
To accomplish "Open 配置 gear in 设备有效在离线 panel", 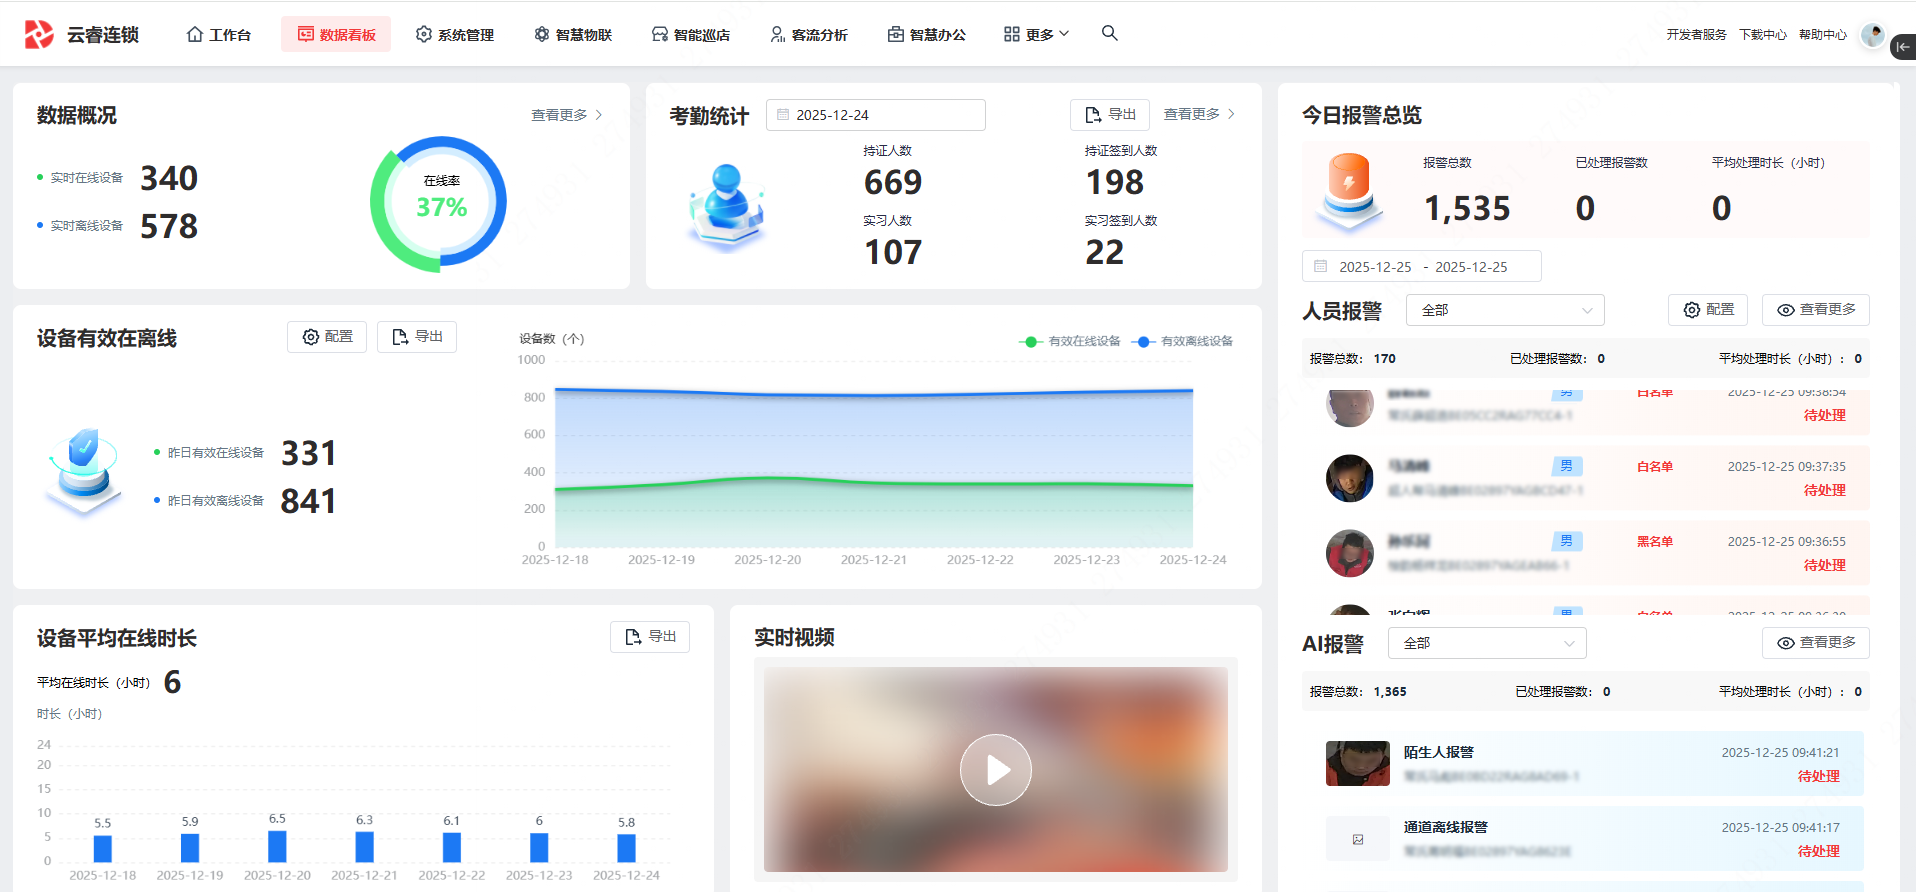I will [327, 337].
